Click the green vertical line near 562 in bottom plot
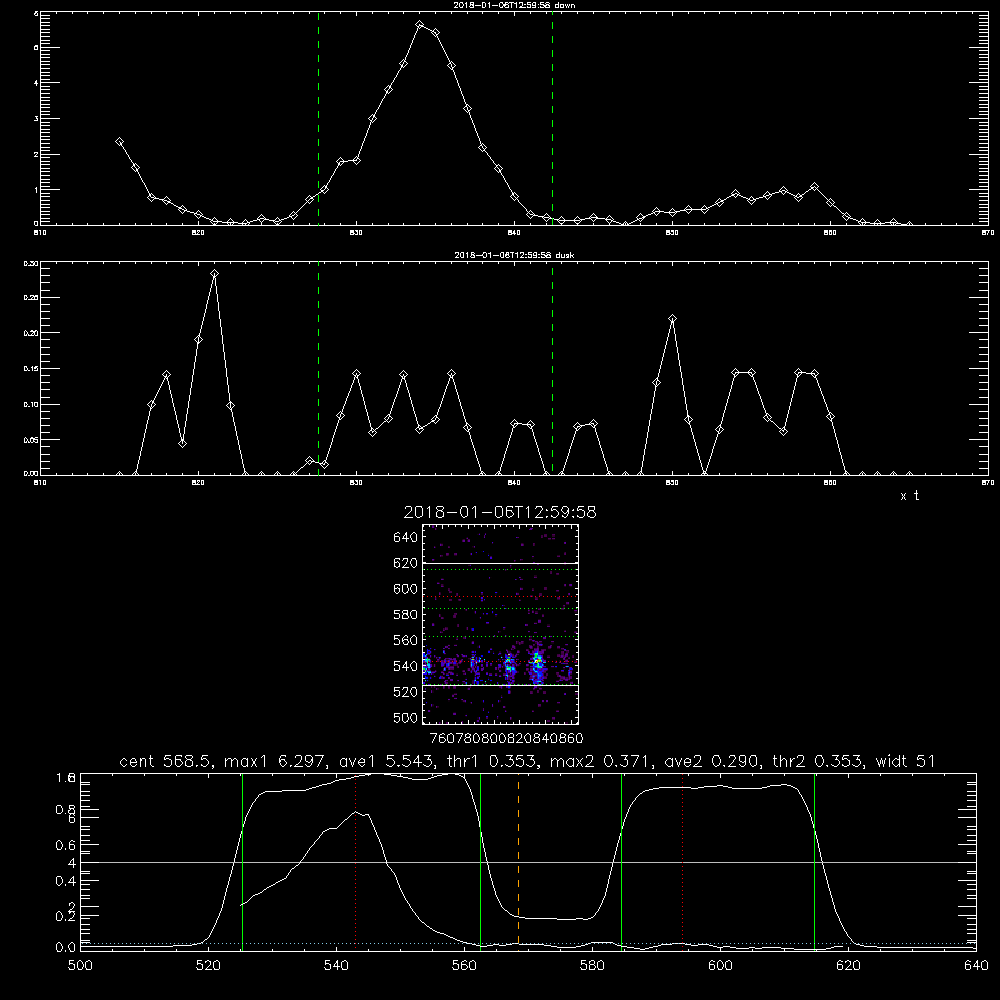 [x=480, y=861]
